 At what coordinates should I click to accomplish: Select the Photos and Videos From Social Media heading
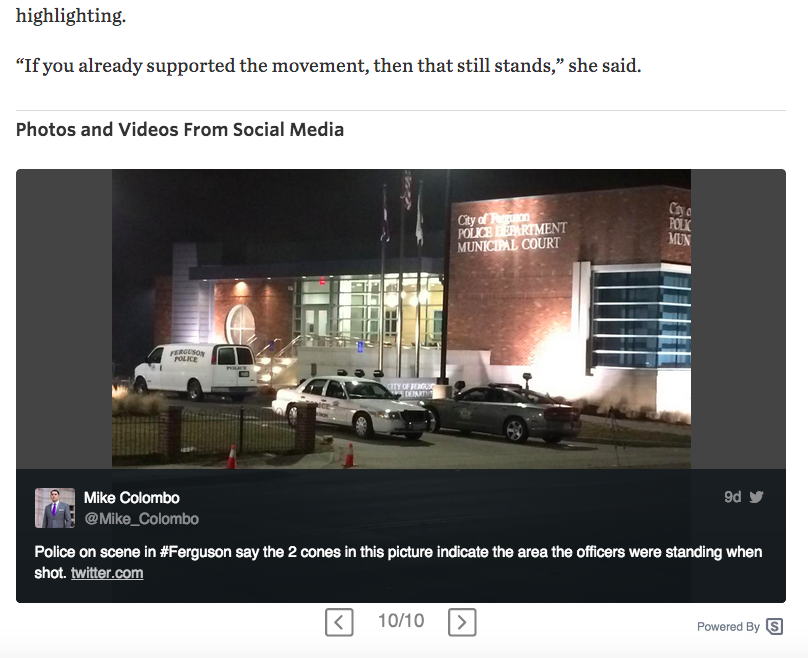click(180, 129)
